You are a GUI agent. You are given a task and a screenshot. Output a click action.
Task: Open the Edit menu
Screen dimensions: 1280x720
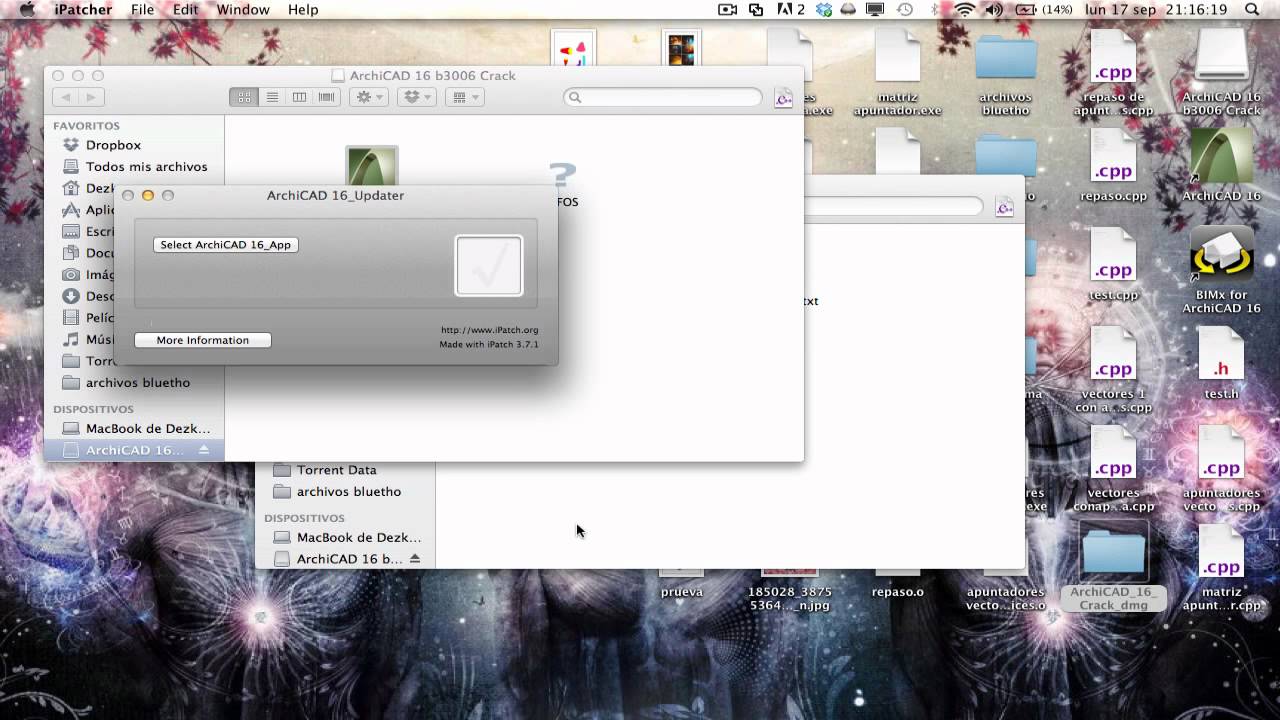pos(185,10)
